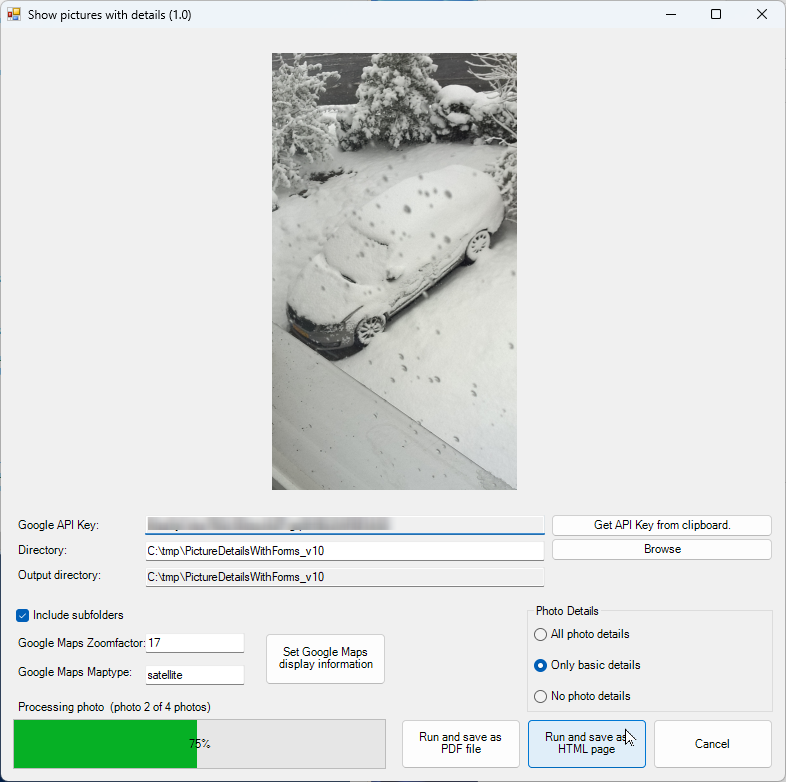The width and height of the screenshot is (786, 782).
Task: Click the Google Maps Maptype field
Action: (x=195, y=675)
